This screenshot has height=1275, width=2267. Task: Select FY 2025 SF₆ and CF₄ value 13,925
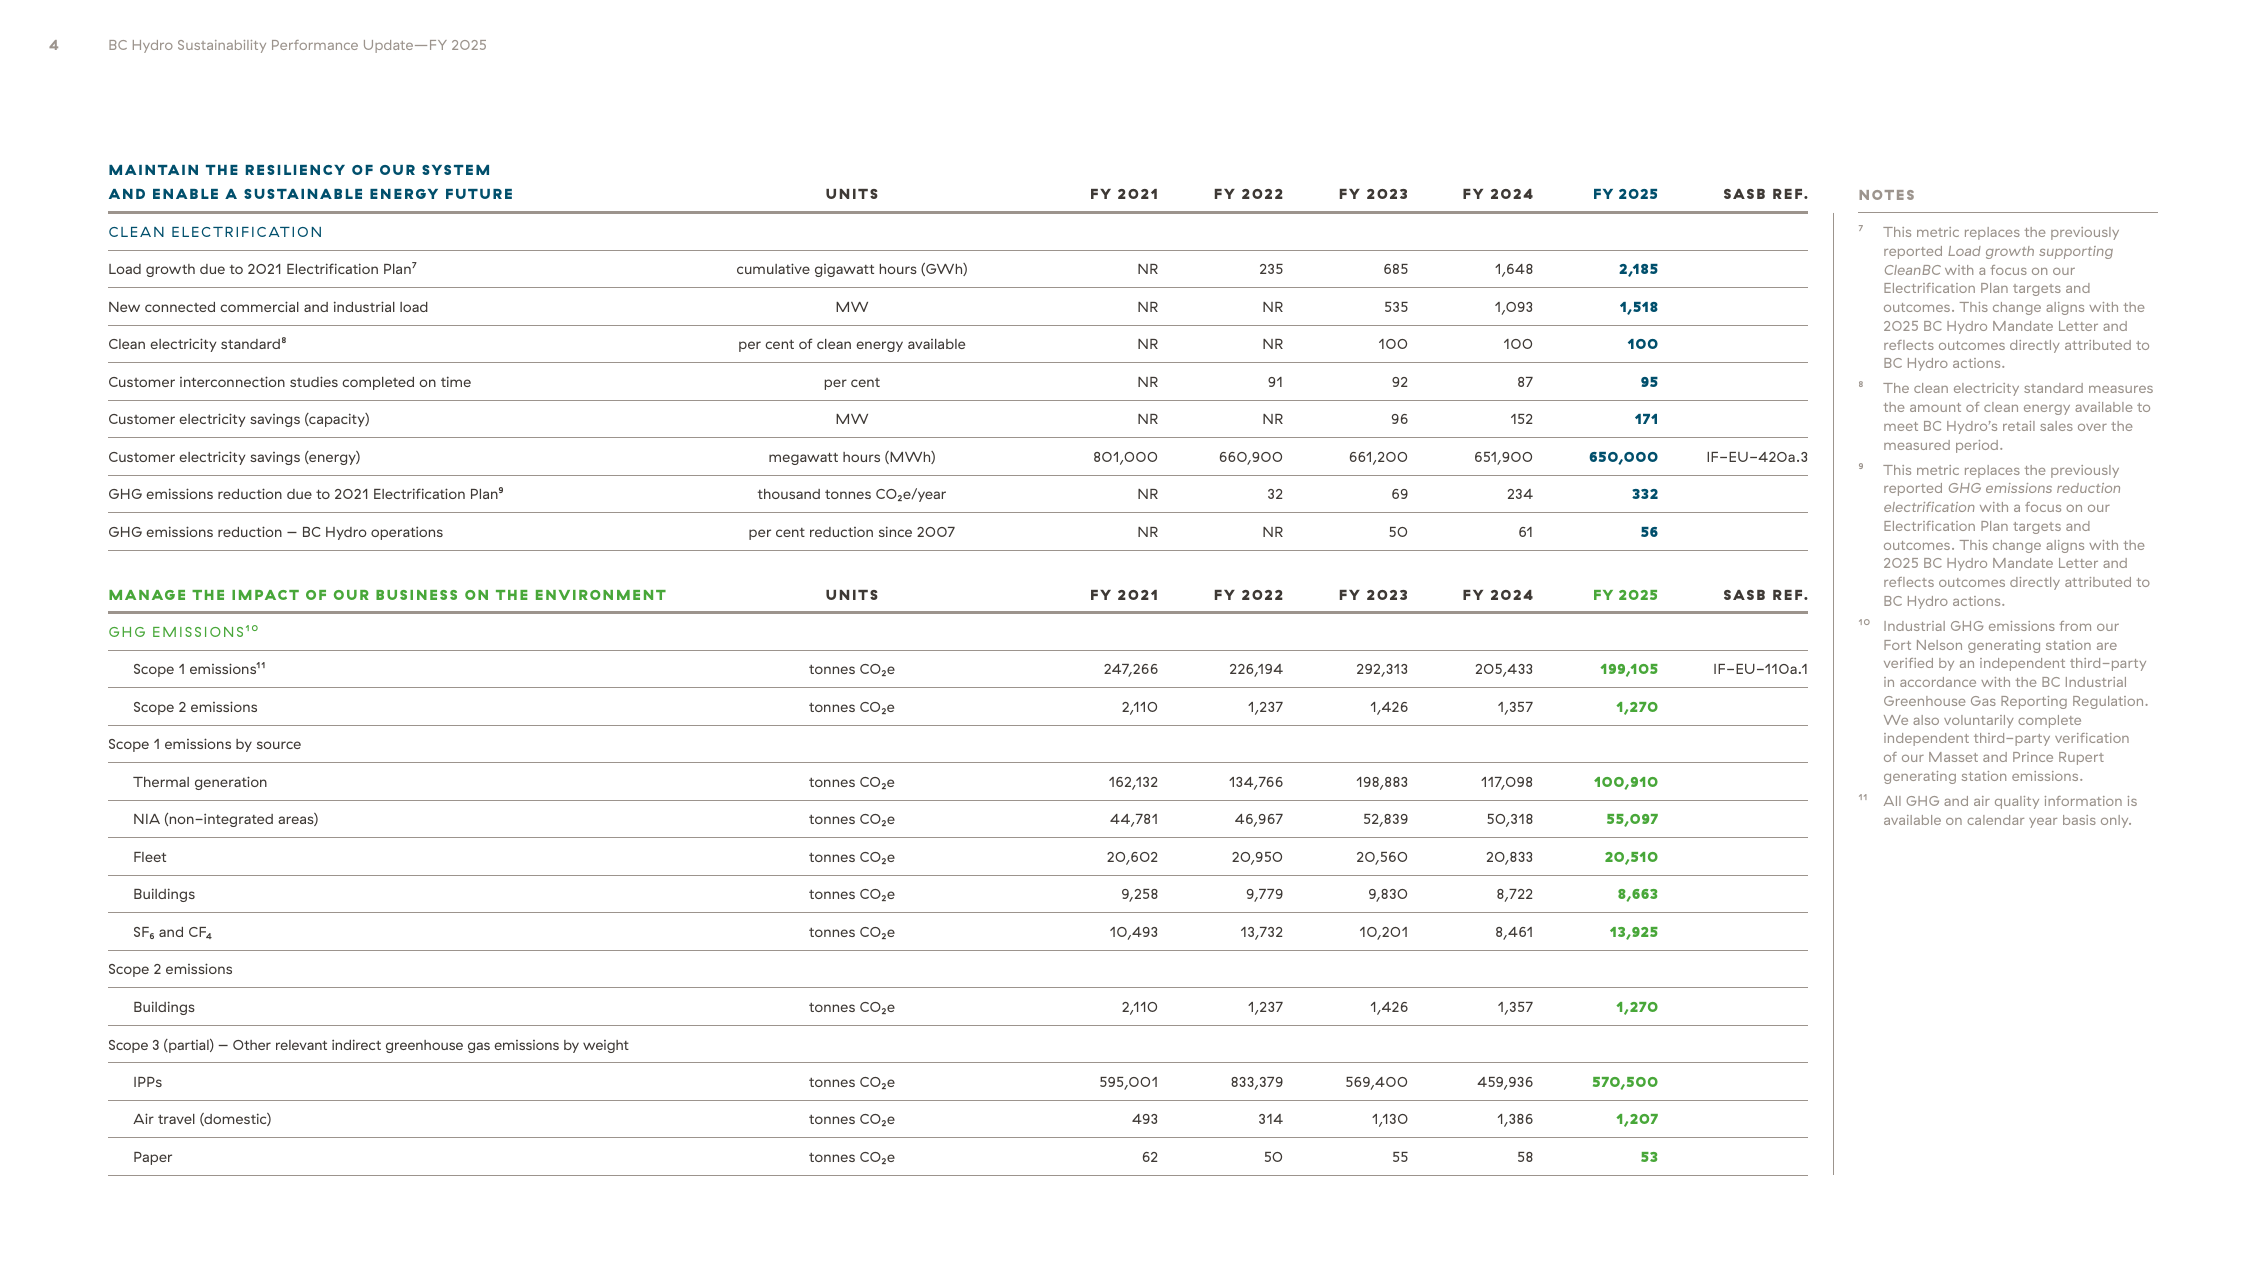coord(1633,932)
